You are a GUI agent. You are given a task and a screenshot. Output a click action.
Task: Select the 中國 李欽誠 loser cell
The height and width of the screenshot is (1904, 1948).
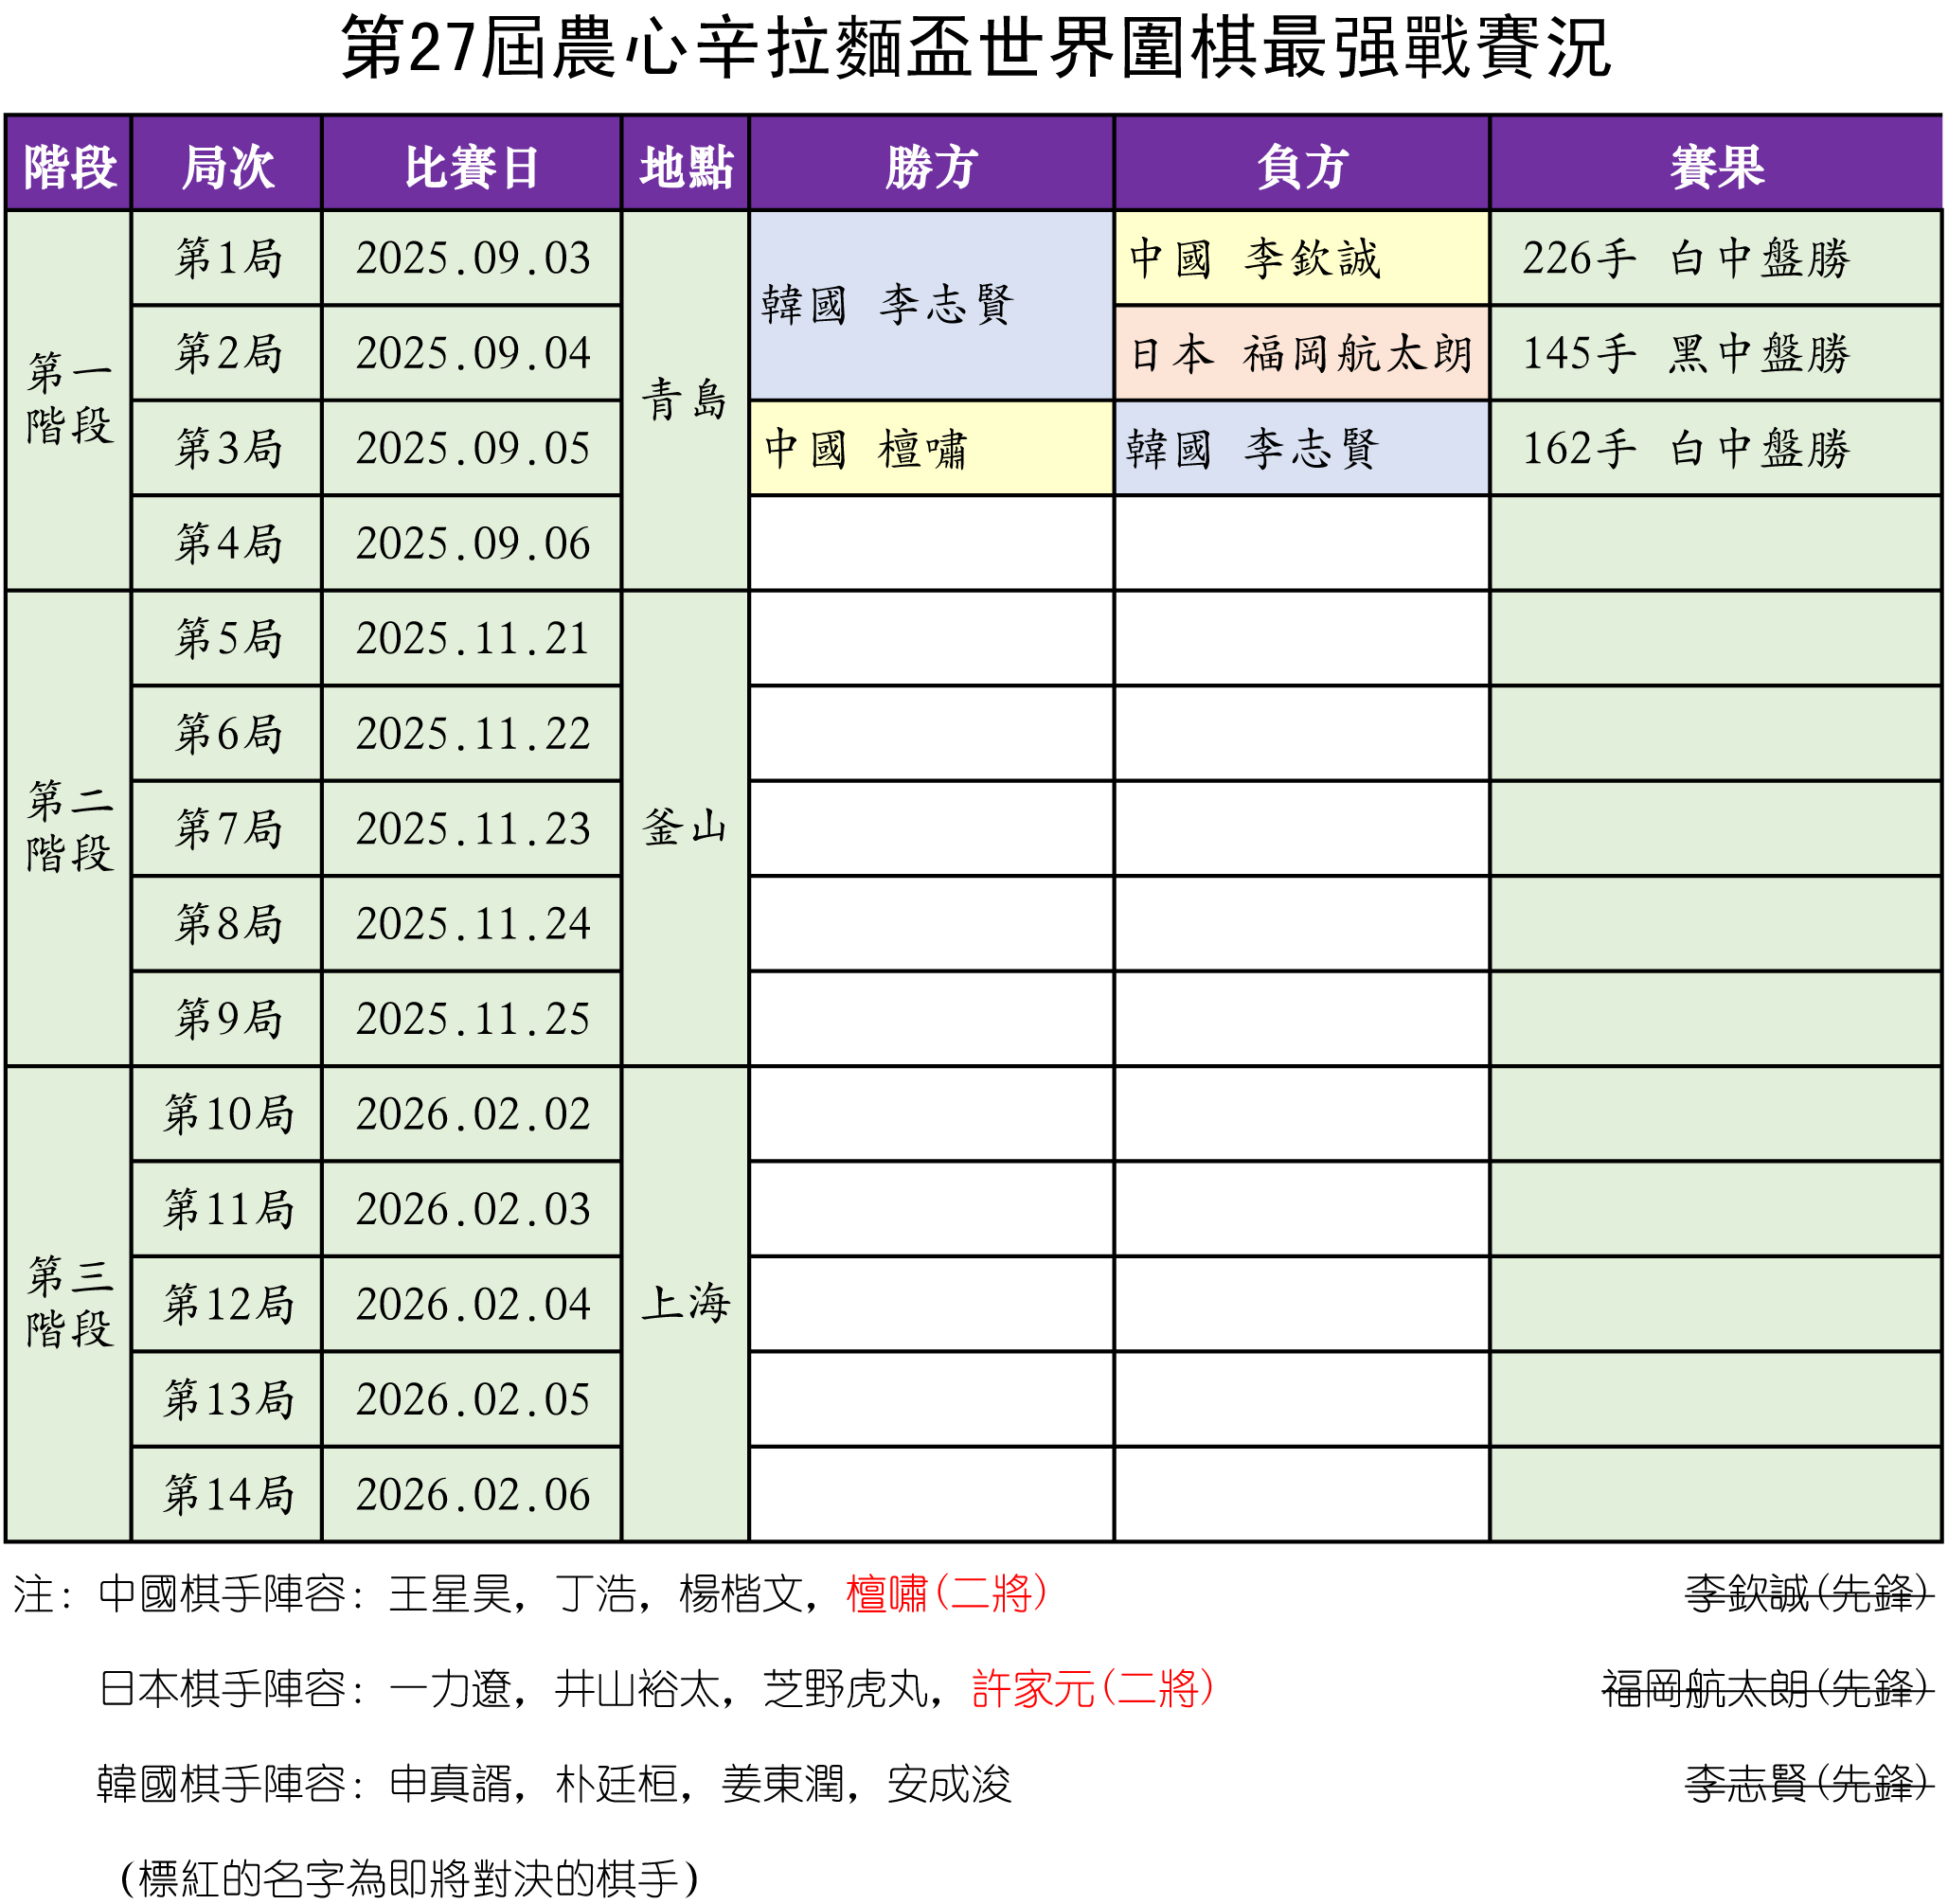click(x=1303, y=258)
